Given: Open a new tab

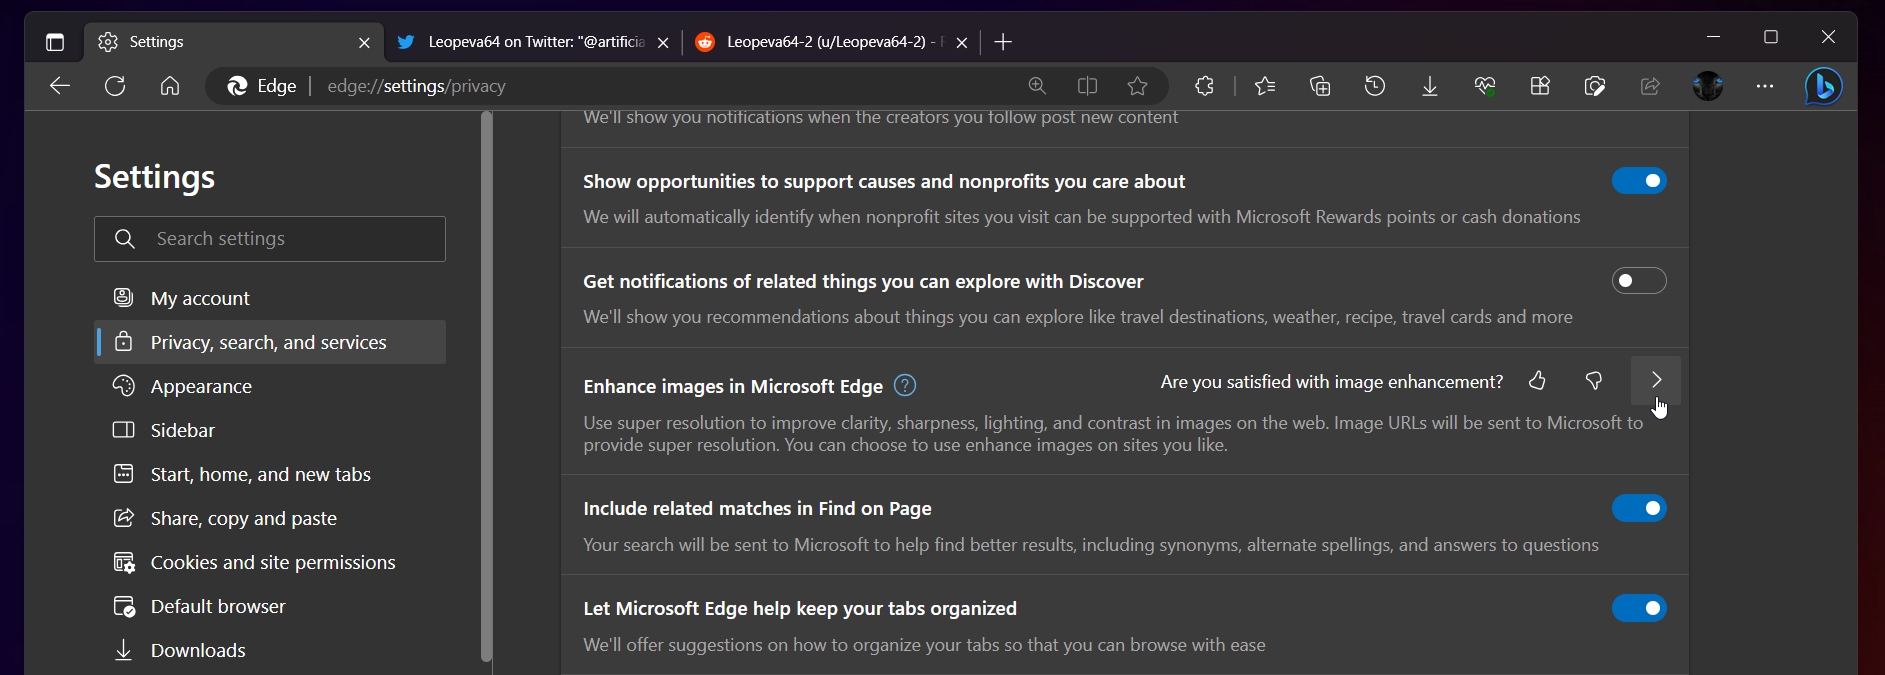Looking at the screenshot, I should [x=1004, y=42].
